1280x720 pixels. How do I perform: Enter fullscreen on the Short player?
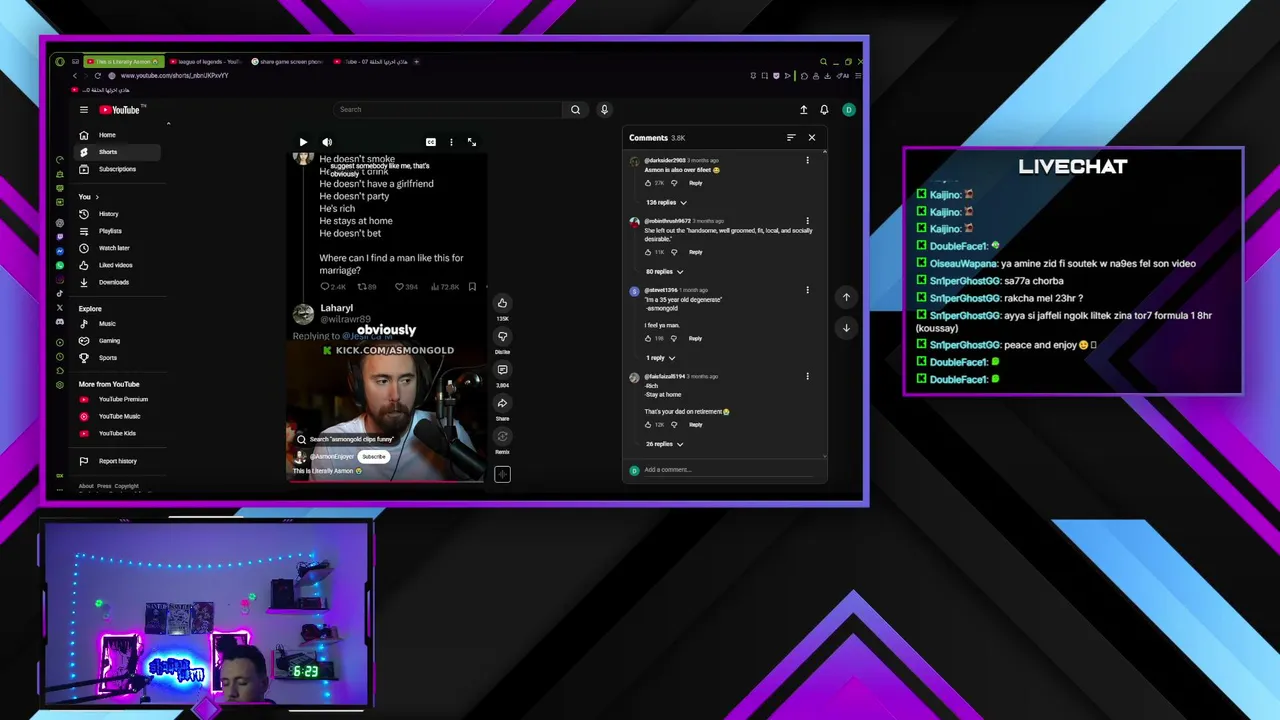pyautogui.click(x=472, y=142)
